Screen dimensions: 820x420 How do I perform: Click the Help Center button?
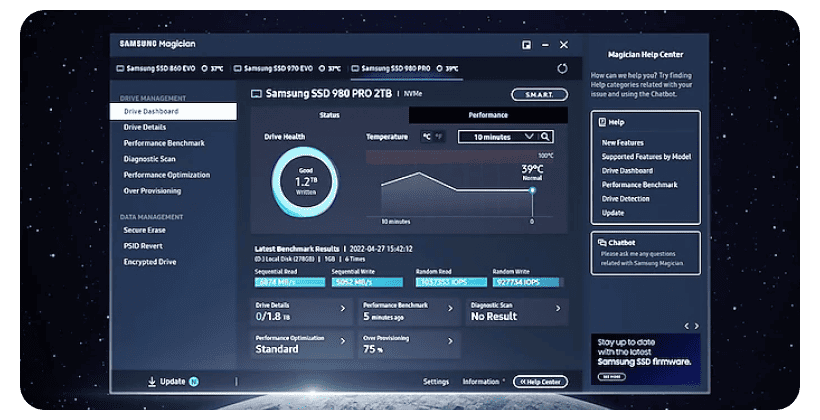tap(540, 381)
